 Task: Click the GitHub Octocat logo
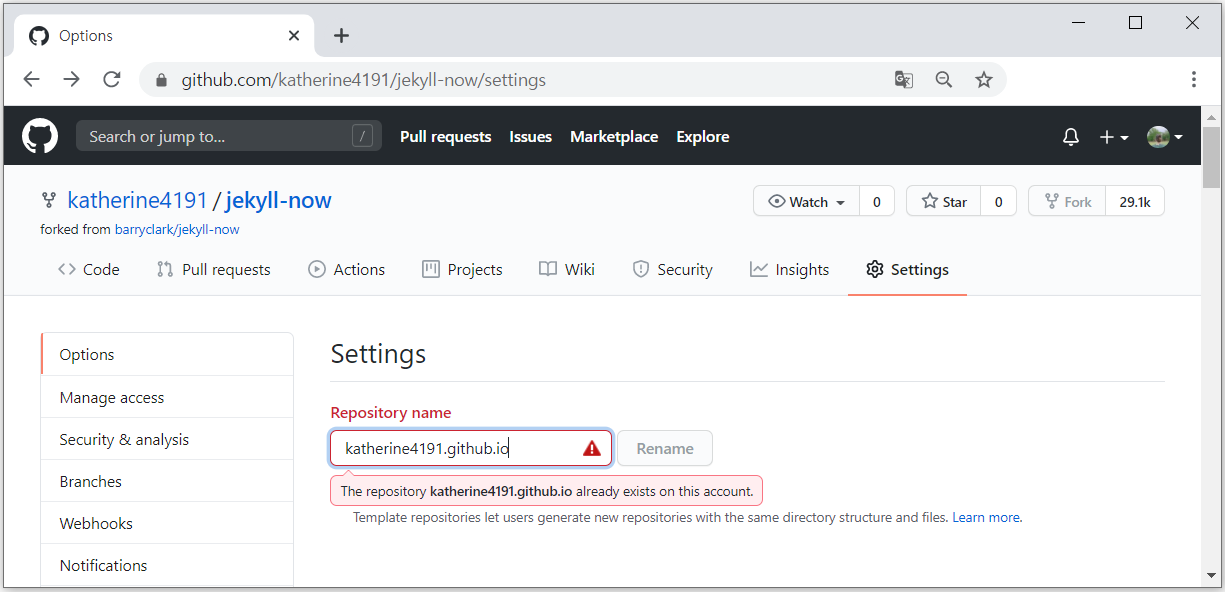point(40,136)
